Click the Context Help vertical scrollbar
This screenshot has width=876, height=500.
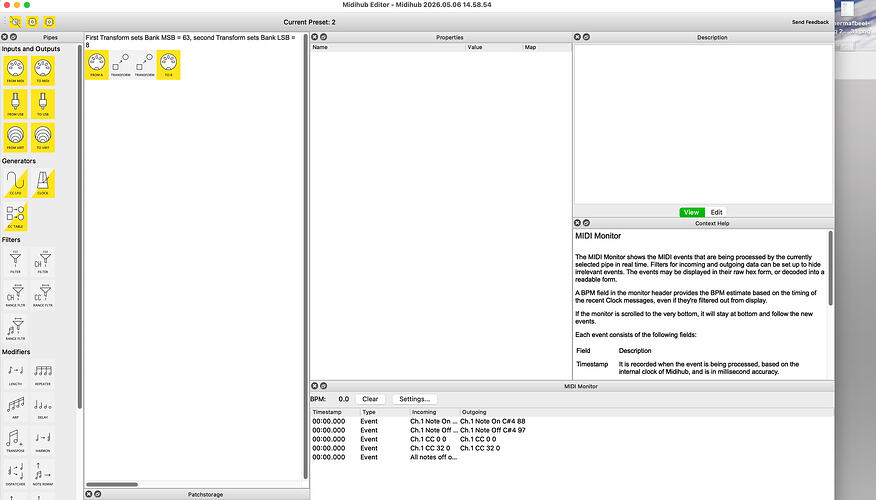coord(831,268)
